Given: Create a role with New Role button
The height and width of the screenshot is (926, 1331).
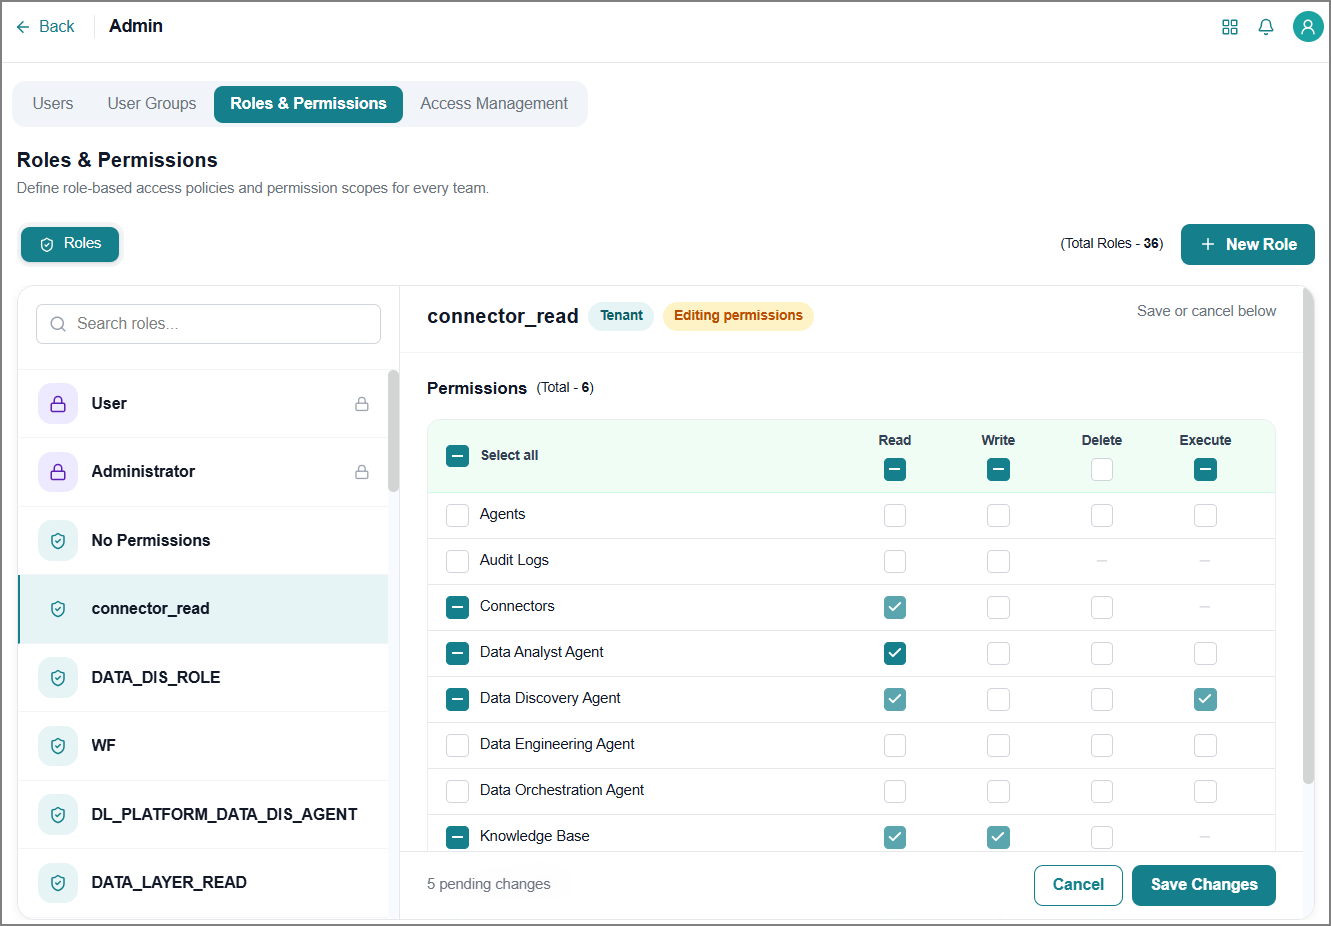Looking at the screenshot, I should [x=1248, y=245].
